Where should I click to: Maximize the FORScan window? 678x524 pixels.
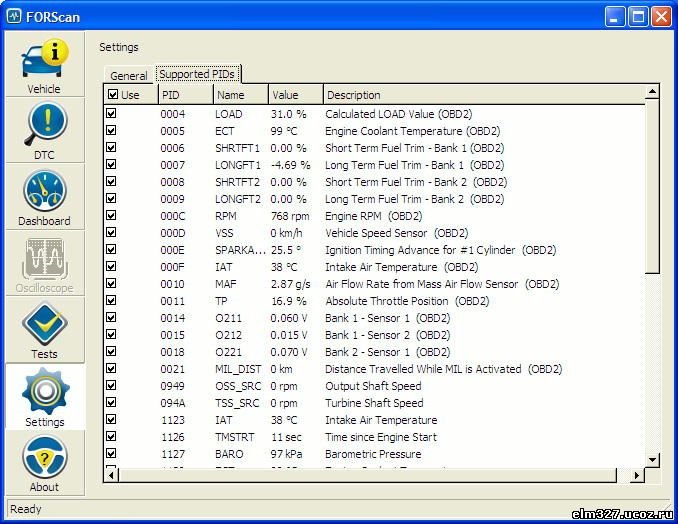tap(638, 16)
